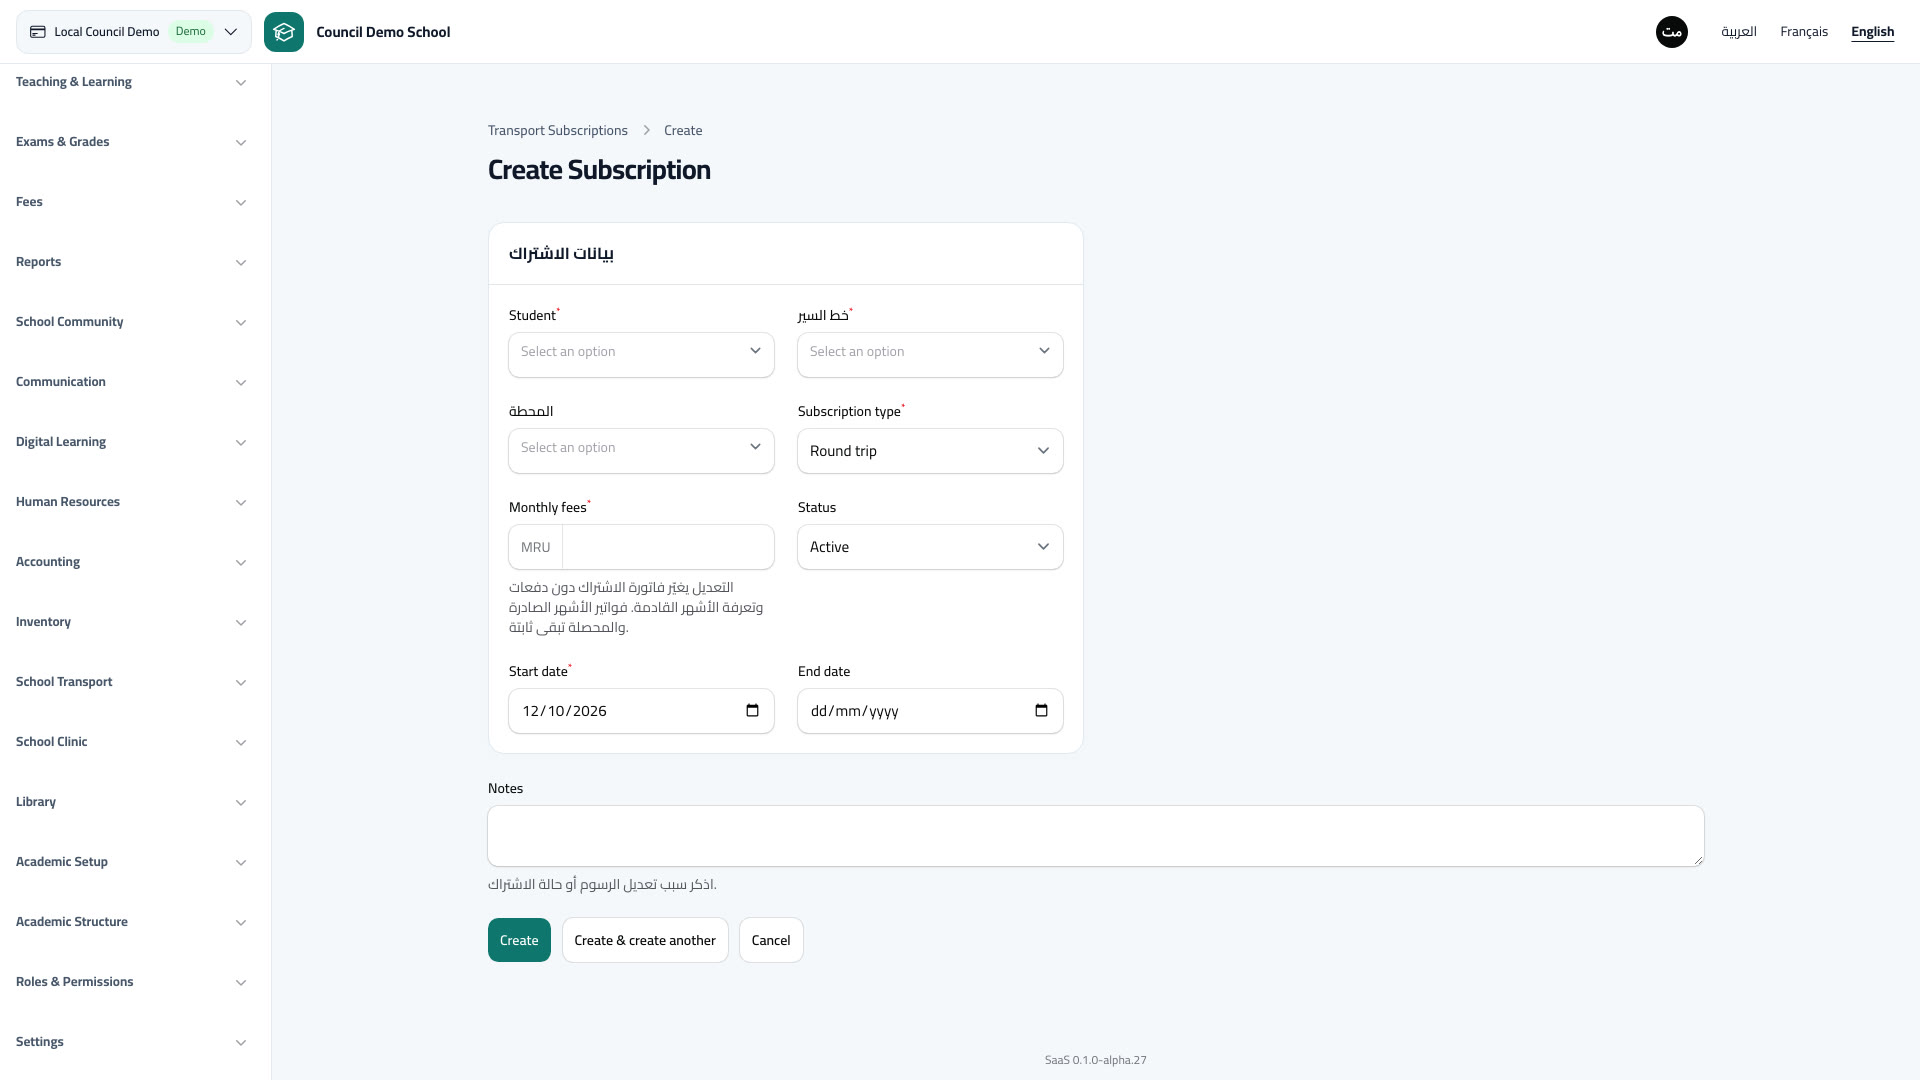Open Status dropdown showing Active

click(x=930, y=547)
